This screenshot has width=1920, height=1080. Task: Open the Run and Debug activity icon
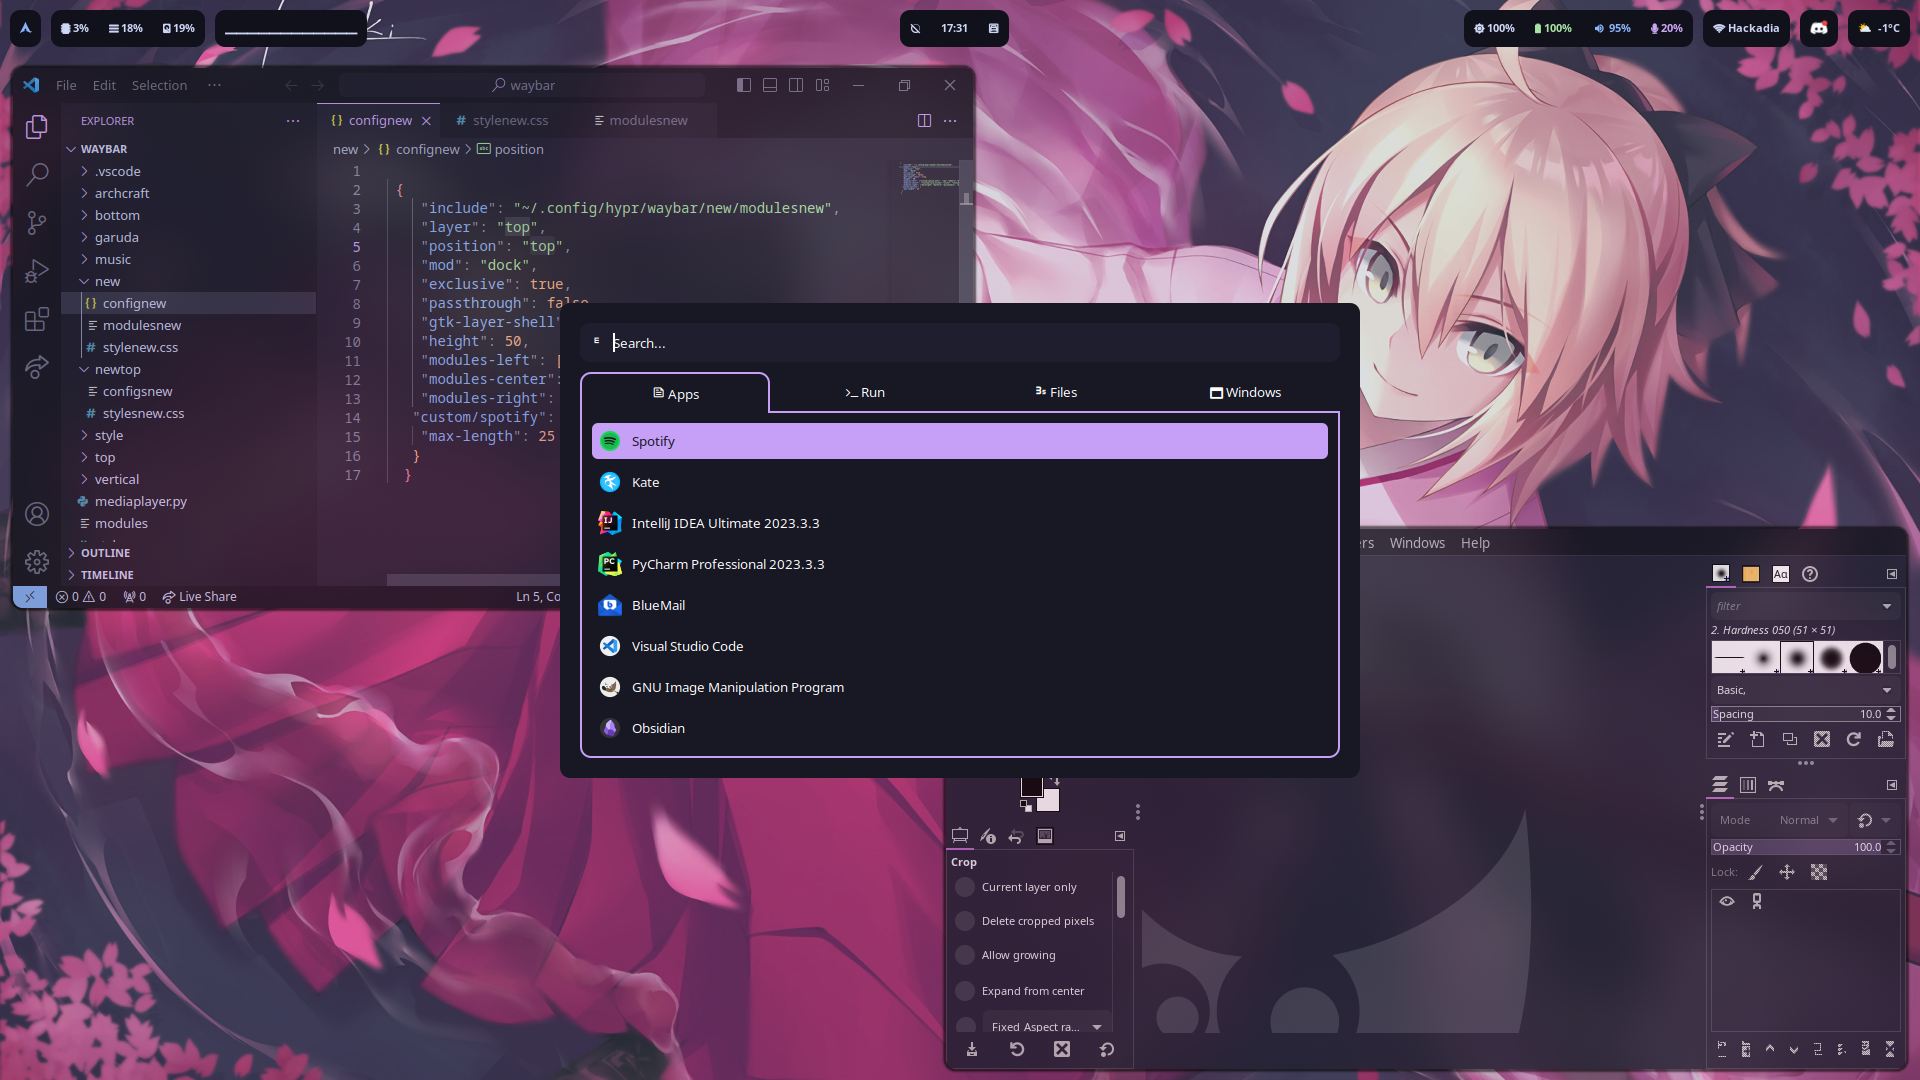pos(37,271)
